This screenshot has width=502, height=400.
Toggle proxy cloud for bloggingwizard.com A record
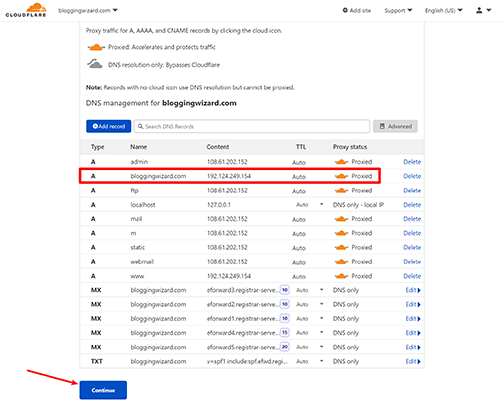coord(341,176)
